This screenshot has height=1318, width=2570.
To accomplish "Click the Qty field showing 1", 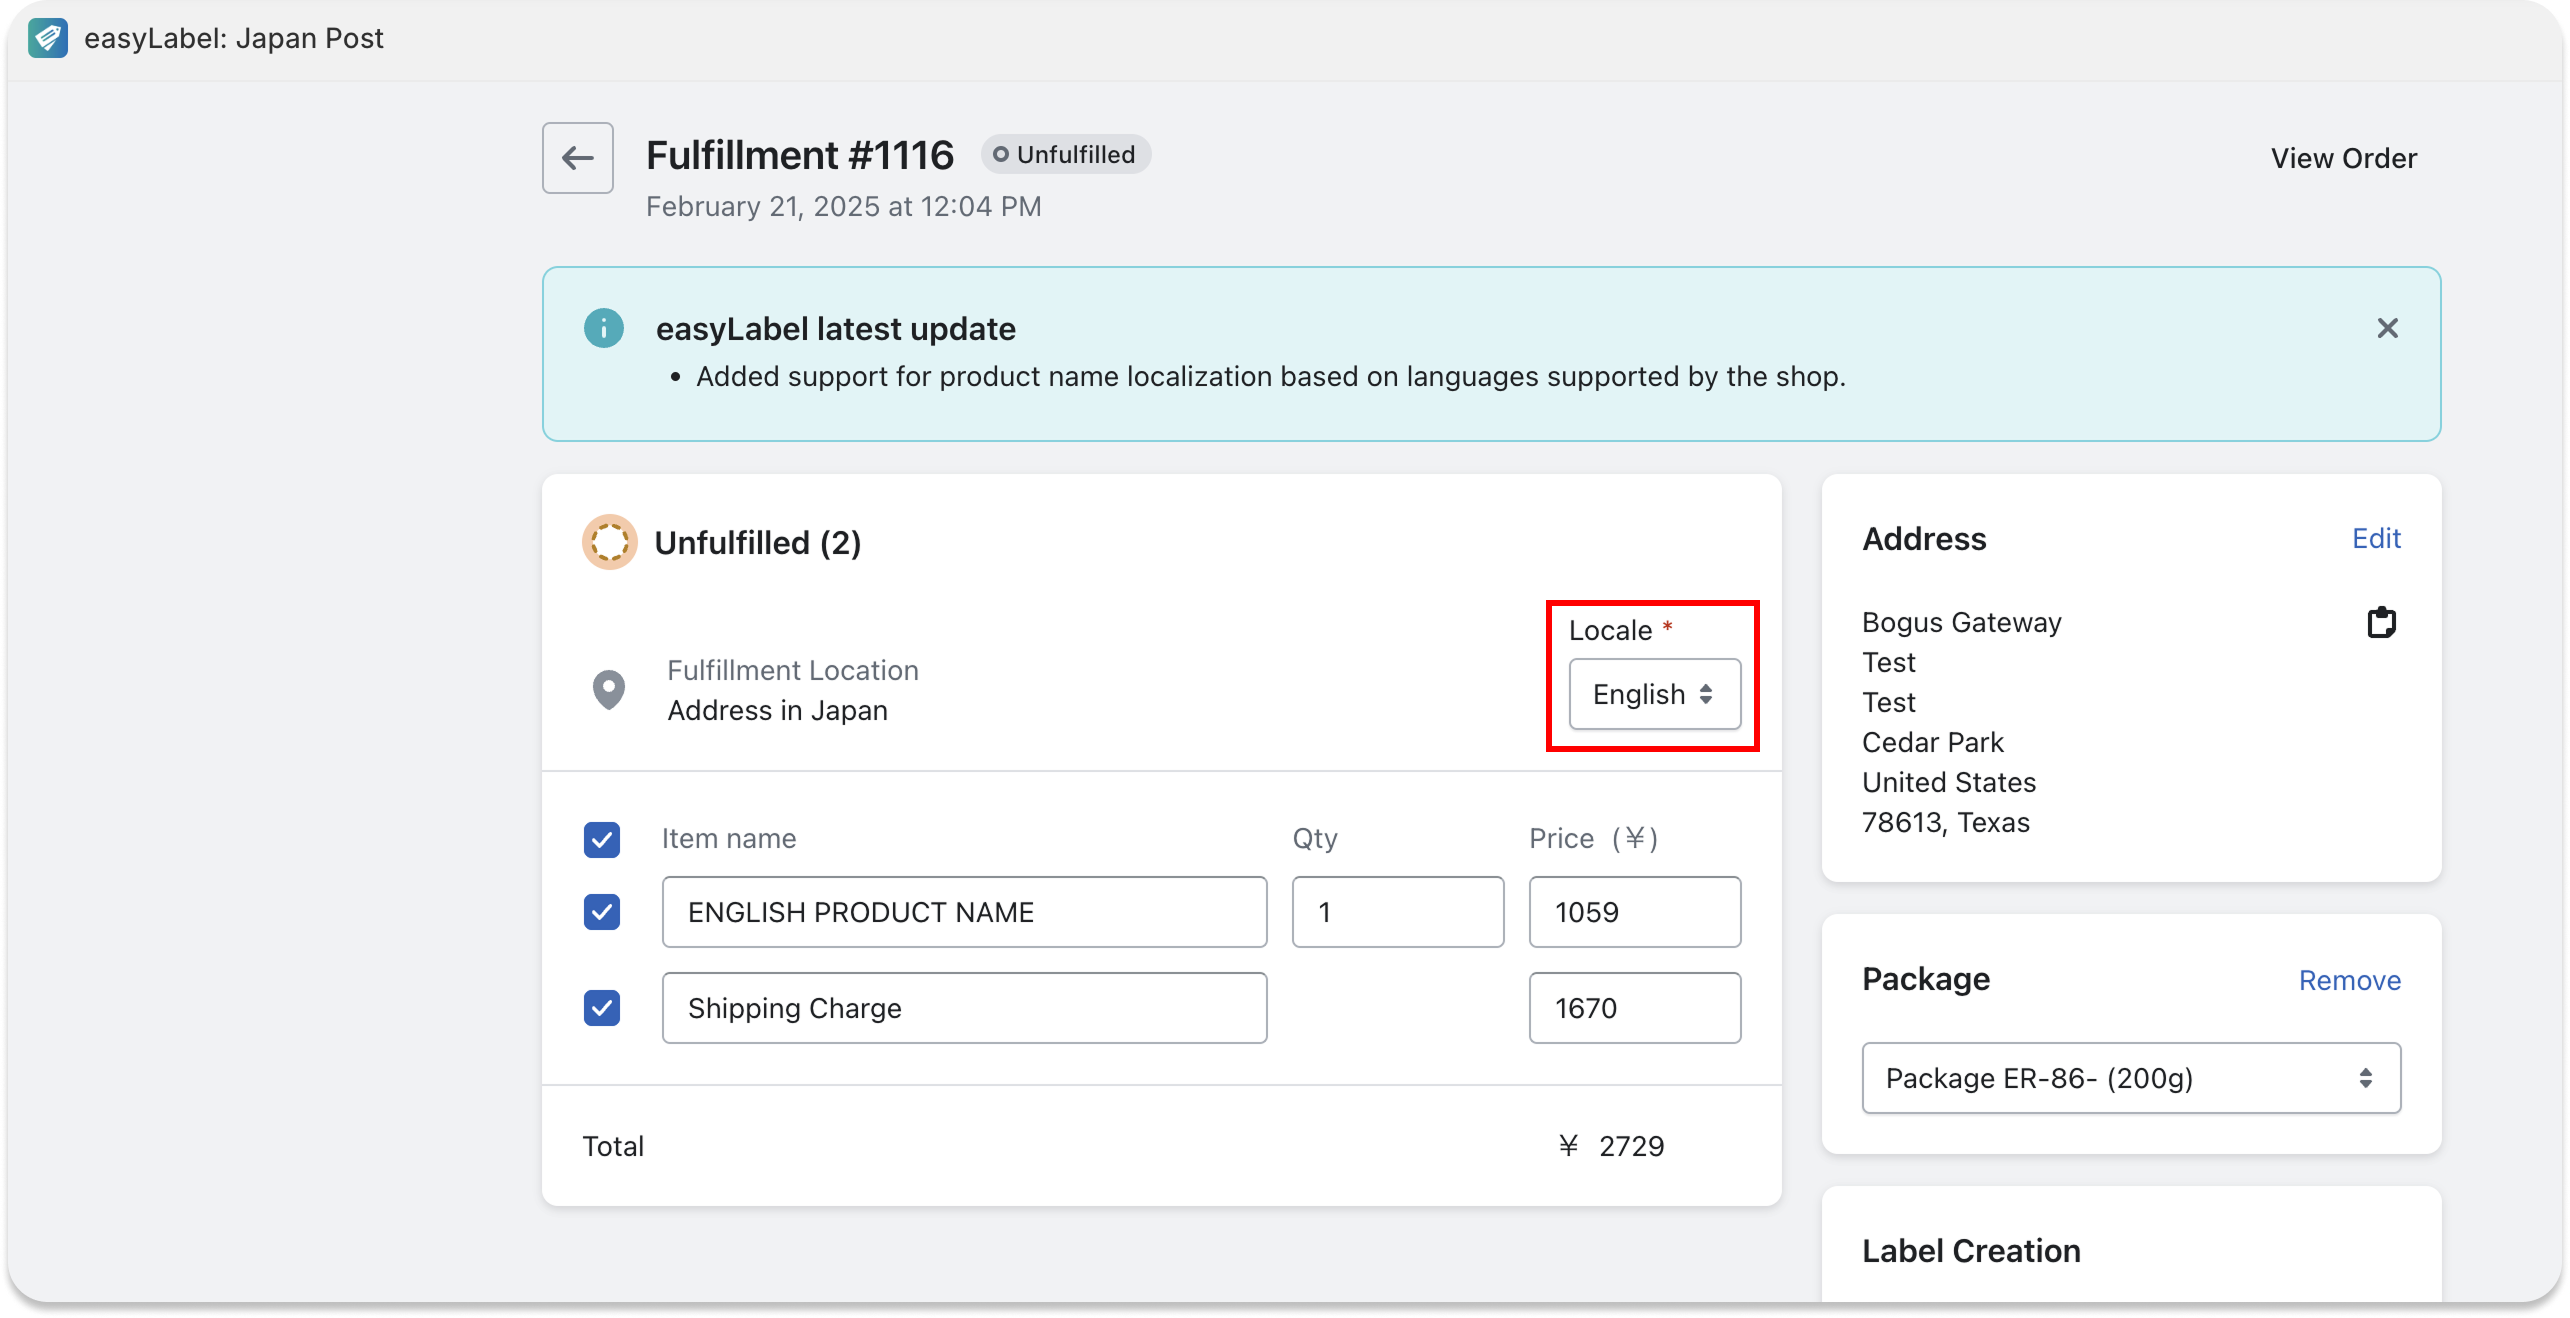I will pos(1397,911).
